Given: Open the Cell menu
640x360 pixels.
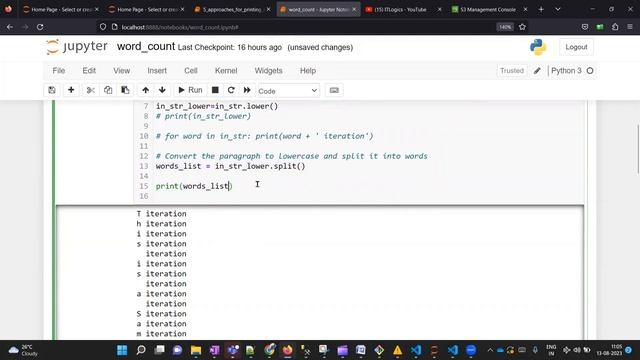Looking at the screenshot, I should (191, 71).
